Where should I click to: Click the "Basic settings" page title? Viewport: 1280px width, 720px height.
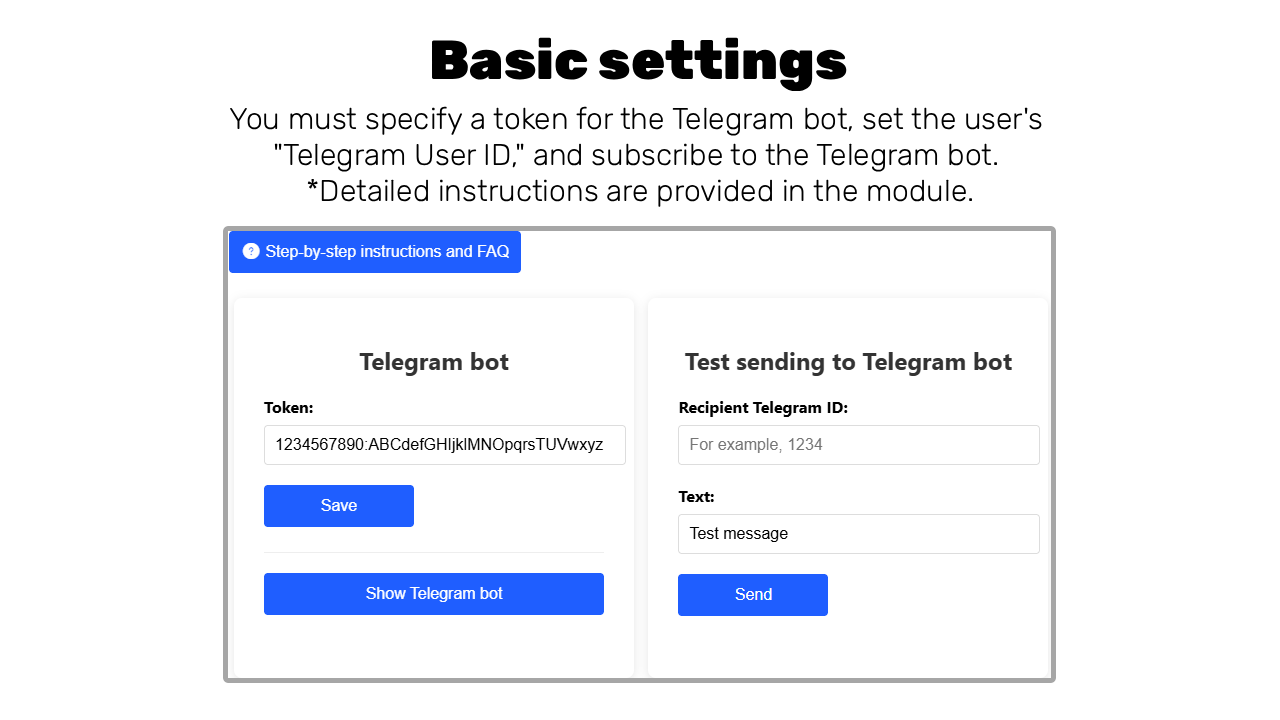click(638, 61)
